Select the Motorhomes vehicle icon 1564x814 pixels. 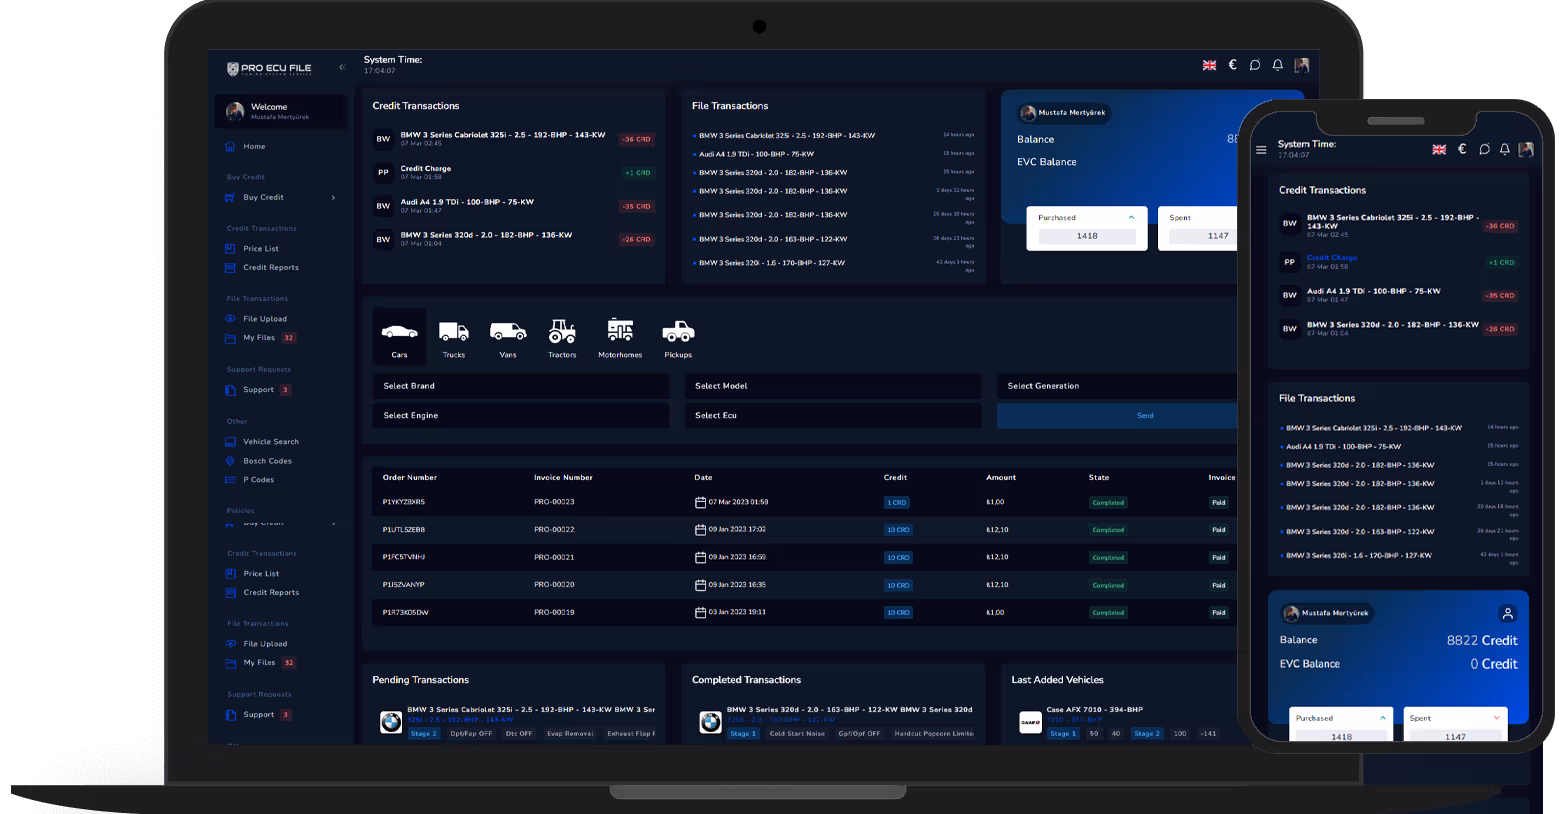[x=620, y=336]
